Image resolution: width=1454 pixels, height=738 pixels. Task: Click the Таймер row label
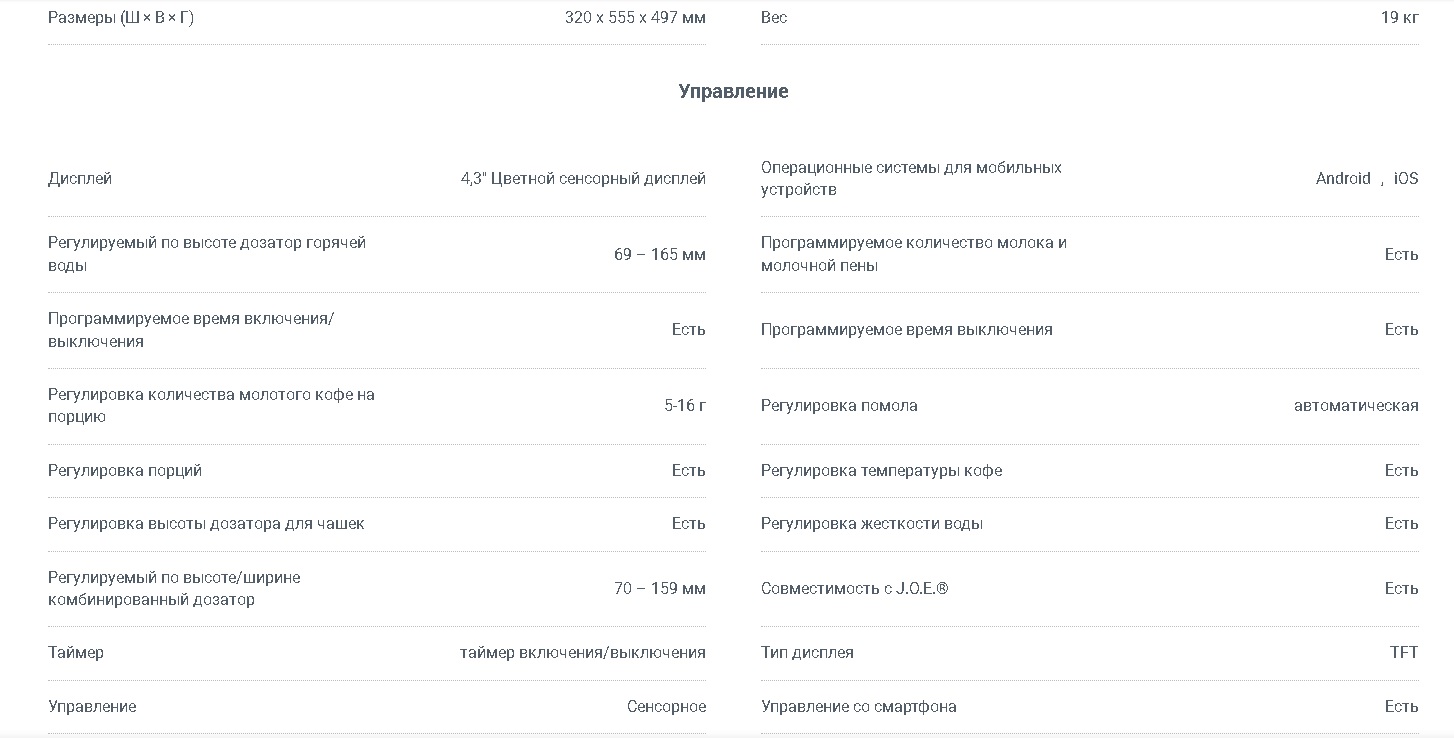(76, 652)
